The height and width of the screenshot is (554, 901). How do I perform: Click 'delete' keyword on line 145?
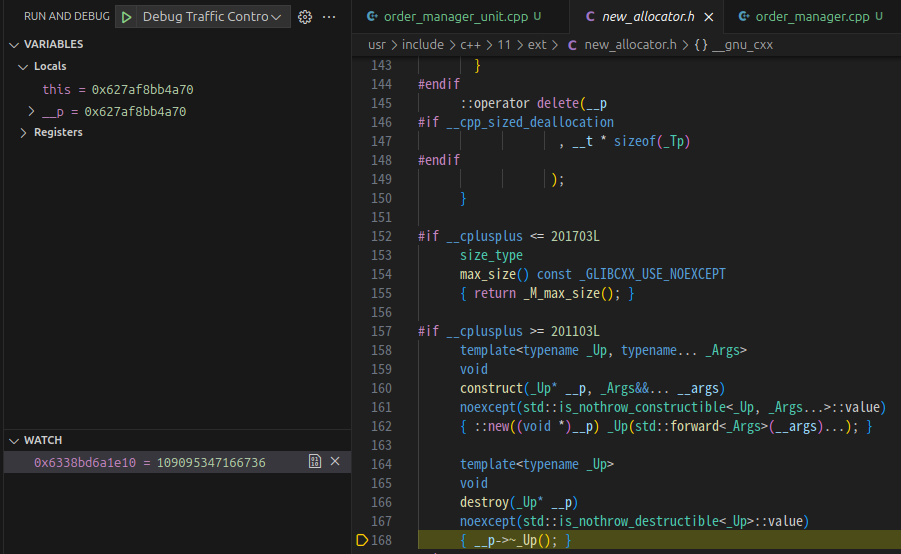click(558, 103)
